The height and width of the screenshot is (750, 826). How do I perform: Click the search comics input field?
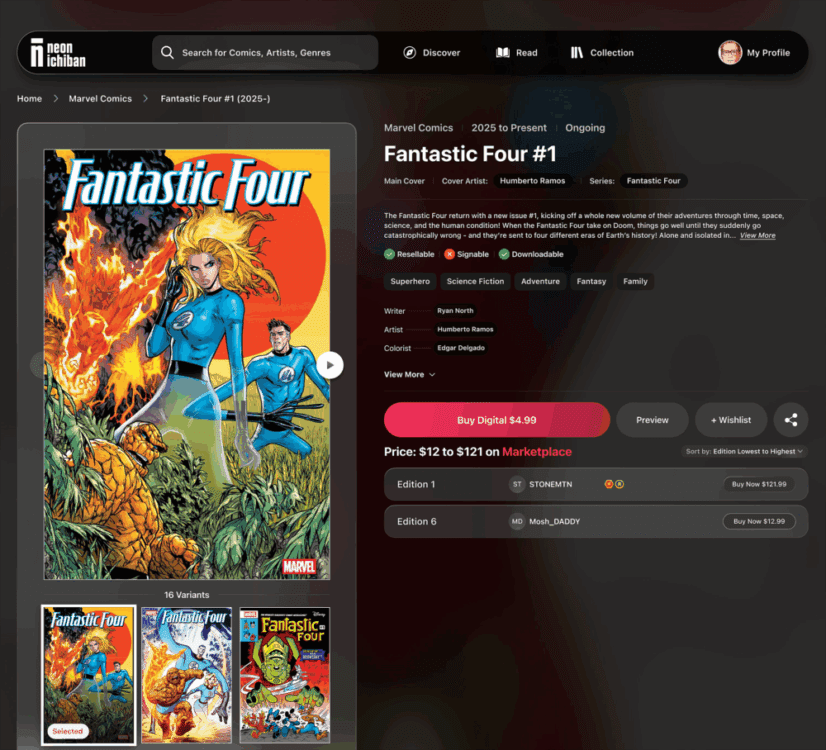tap(265, 53)
